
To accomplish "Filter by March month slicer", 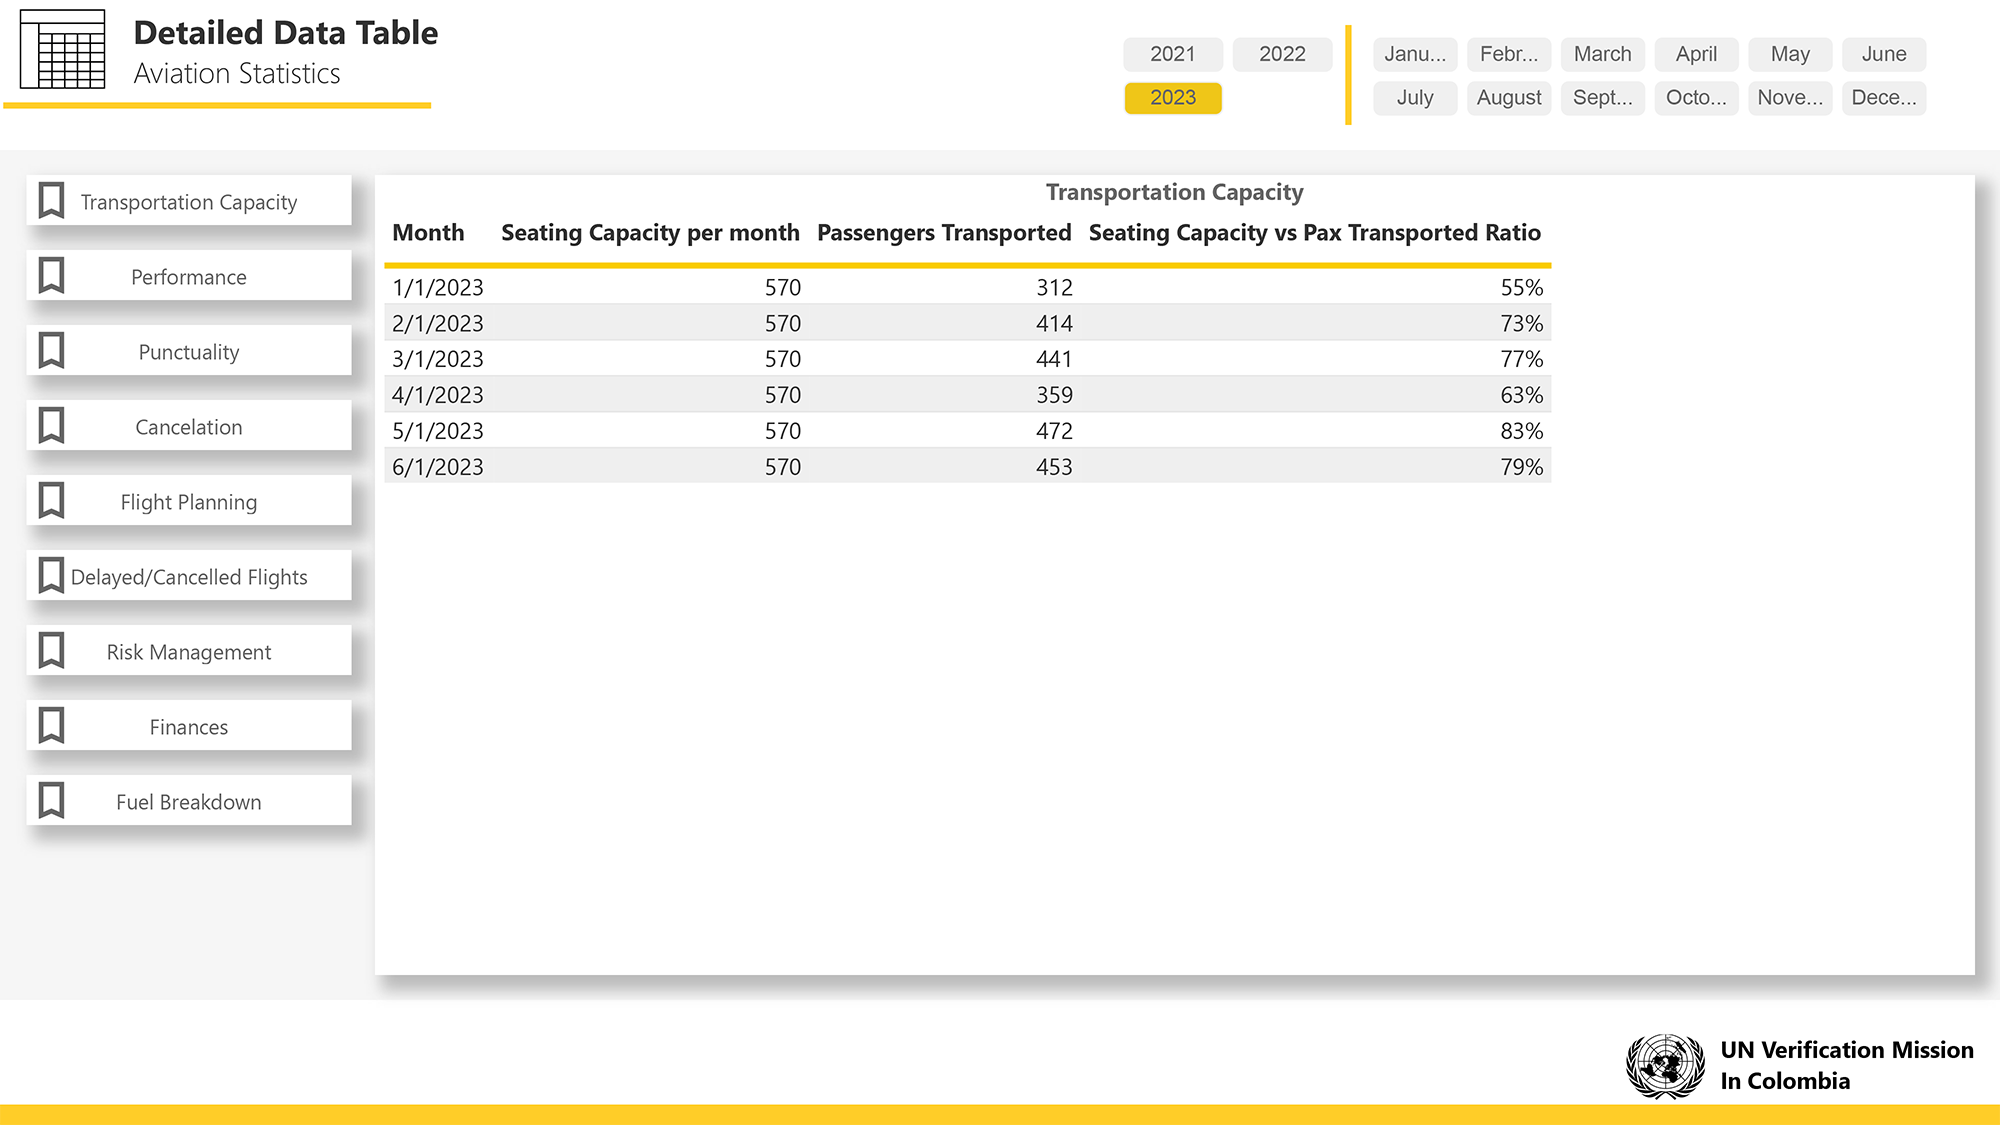I will 1603,54.
